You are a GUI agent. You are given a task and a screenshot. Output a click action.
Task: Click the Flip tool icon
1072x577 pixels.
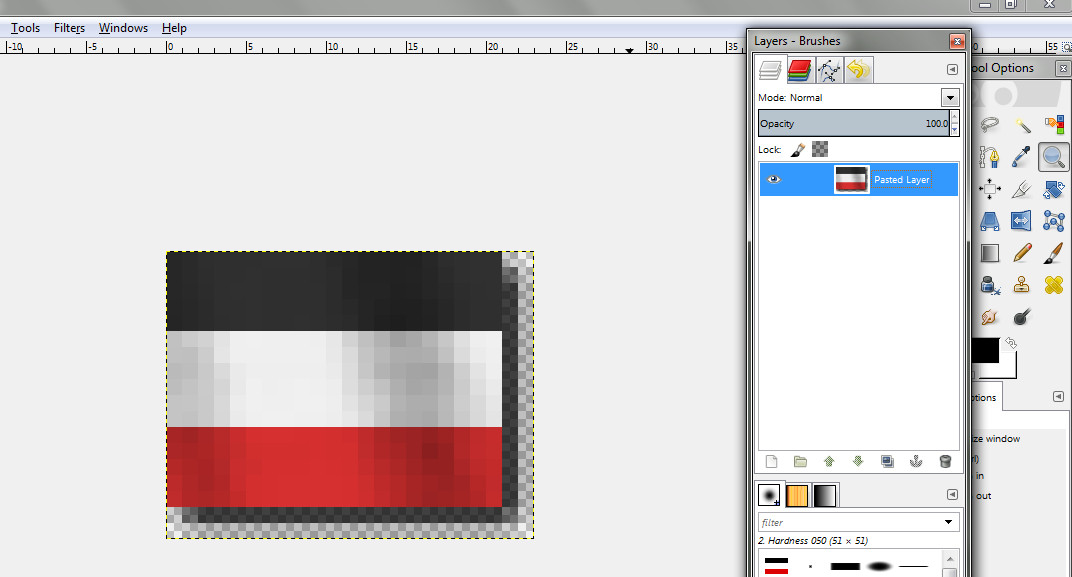pyautogui.click(x=1021, y=220)
